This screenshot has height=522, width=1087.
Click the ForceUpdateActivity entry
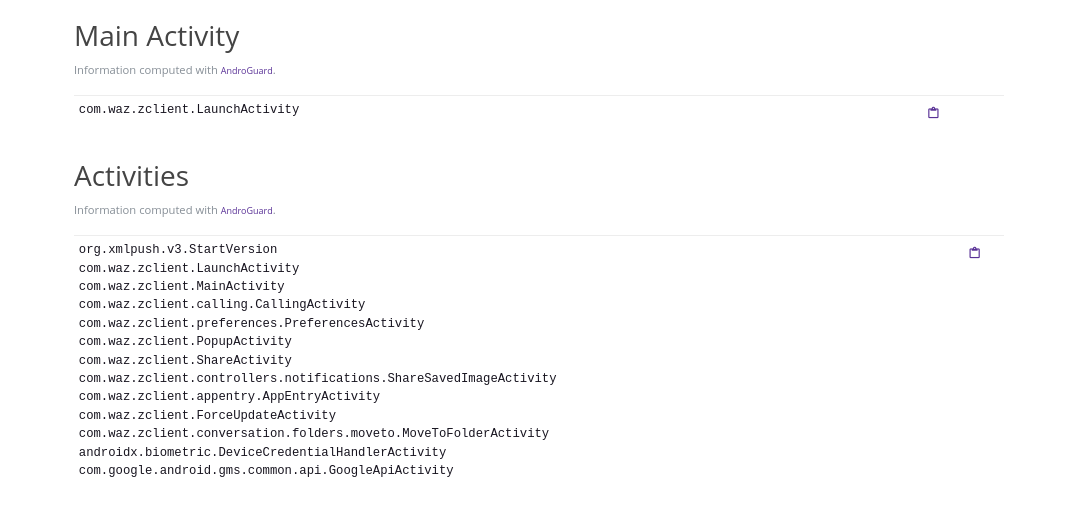(x=207, y=416)
